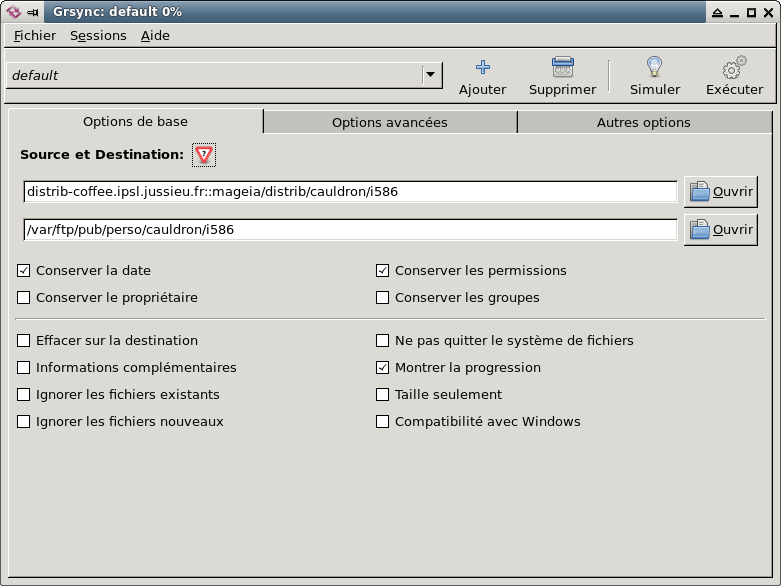Screen dimensions: 781x586
Task: Switch to Options avancées tab
Action: [x=390, y=122]
